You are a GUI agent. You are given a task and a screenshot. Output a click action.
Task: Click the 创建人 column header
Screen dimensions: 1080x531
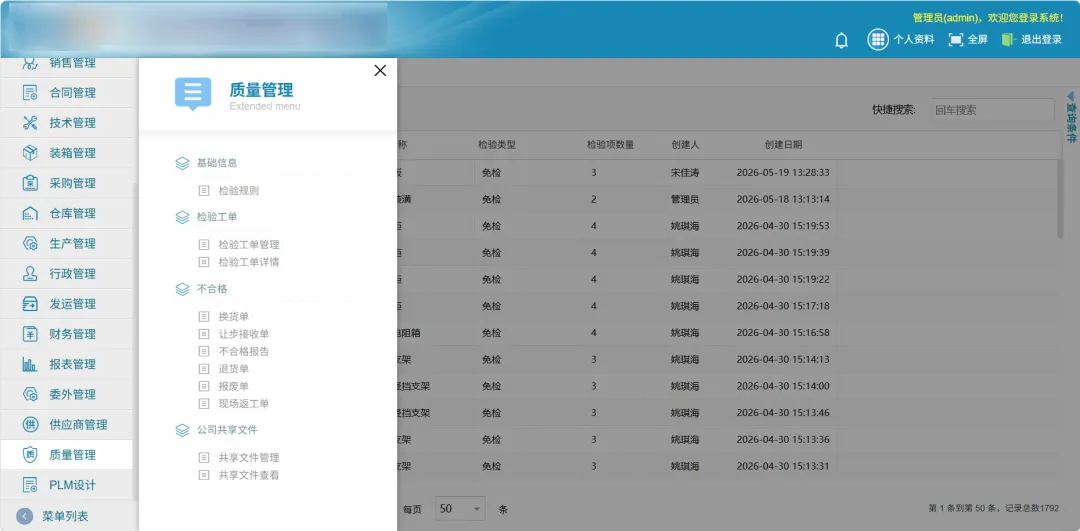[x=685, y=145]
